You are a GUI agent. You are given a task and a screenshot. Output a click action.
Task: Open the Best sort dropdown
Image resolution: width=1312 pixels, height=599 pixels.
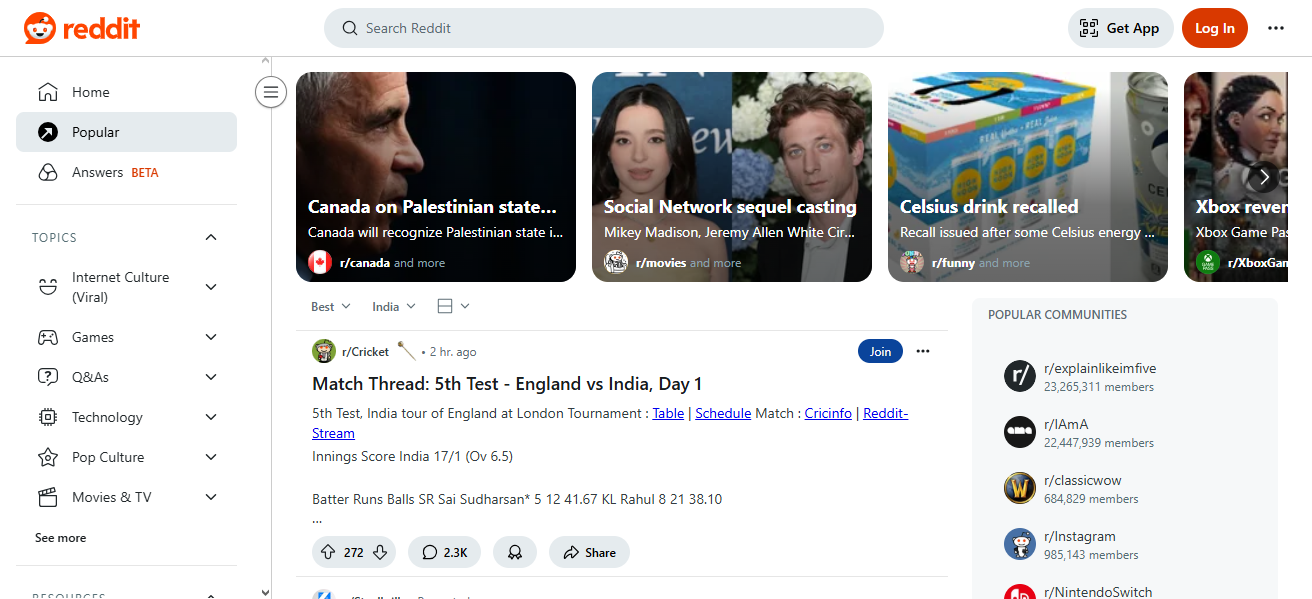click(x=331, y=306)
